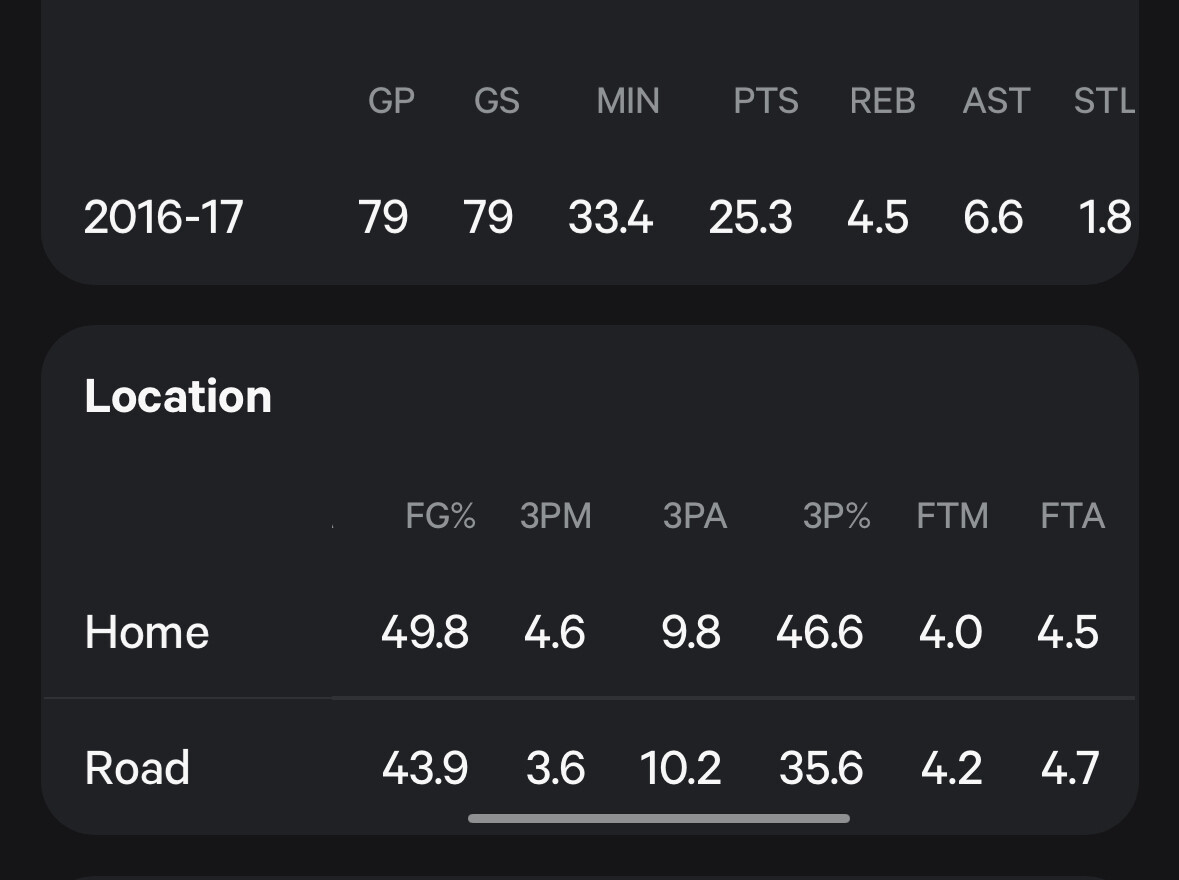
Task: Click the REB column header
Action: [882, 101]
